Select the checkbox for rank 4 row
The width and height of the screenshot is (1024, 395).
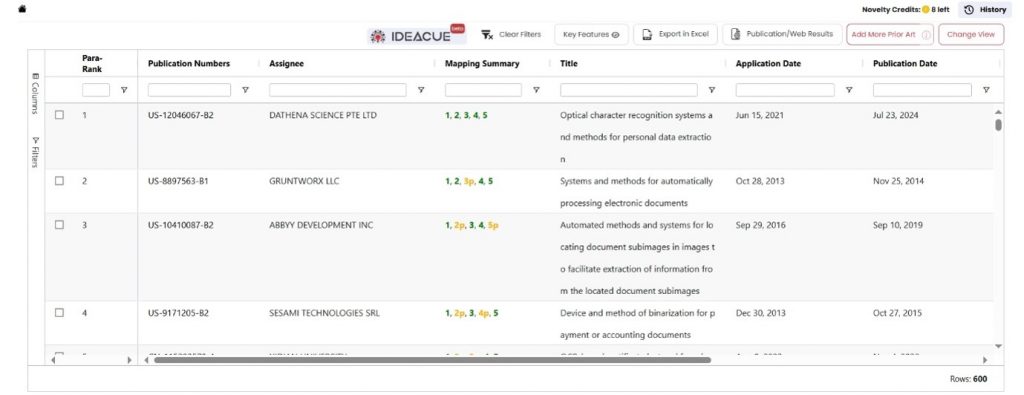(x=59, y=313)
